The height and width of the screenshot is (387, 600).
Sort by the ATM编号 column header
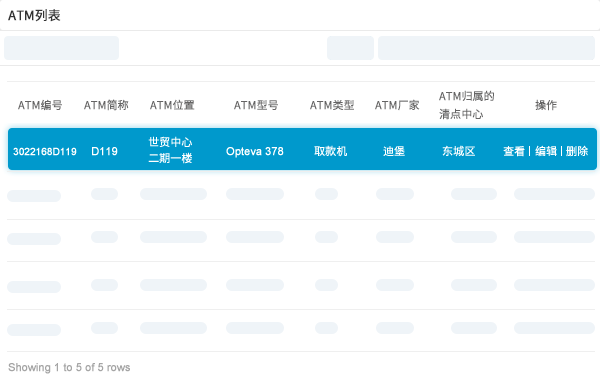40,105
